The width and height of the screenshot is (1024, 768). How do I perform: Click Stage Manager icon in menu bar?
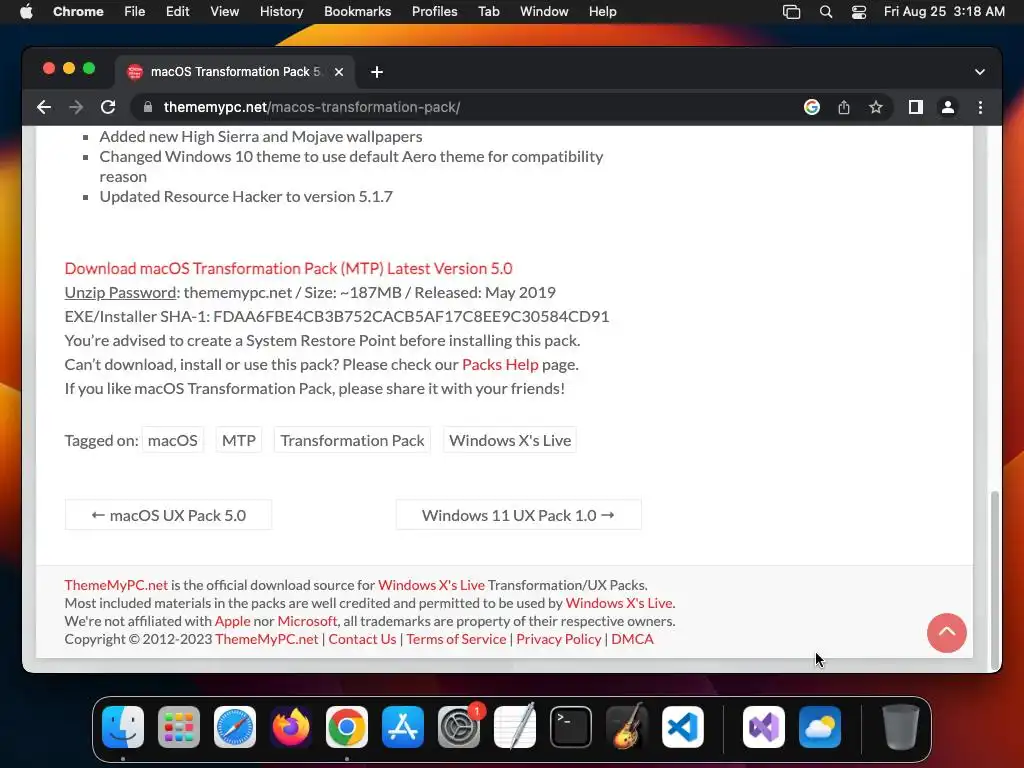(x=792, y=12)
